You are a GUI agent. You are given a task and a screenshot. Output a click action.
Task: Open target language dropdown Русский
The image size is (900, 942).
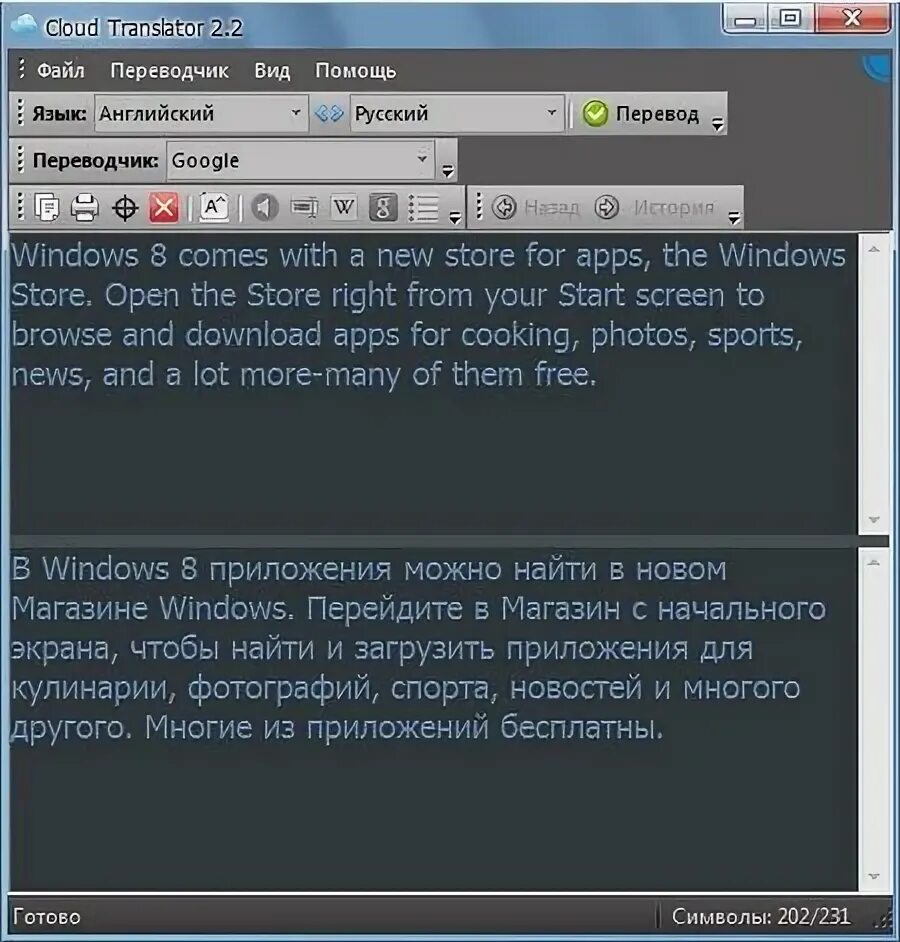[457, 113]
